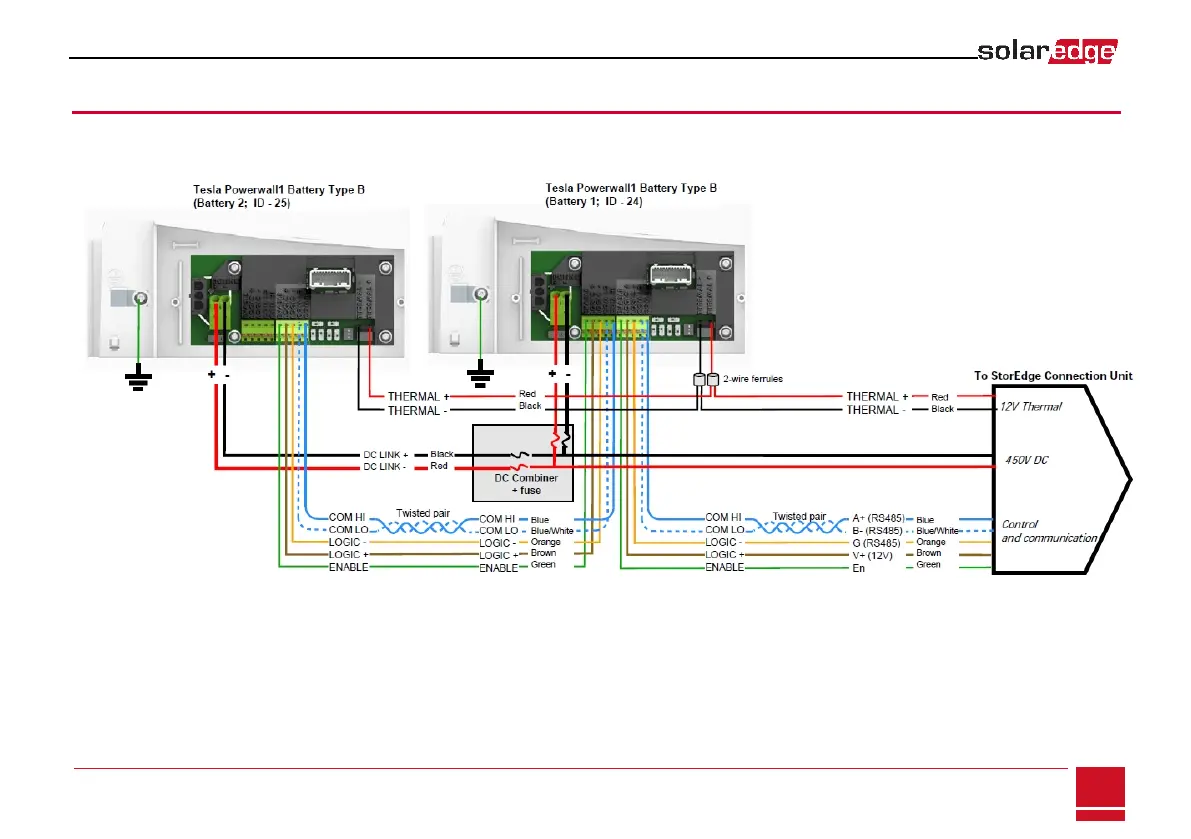Click the StorEdge Connection Unit arrow shape
Viewport: 1191px width, 839px height.
point(1062,479)
